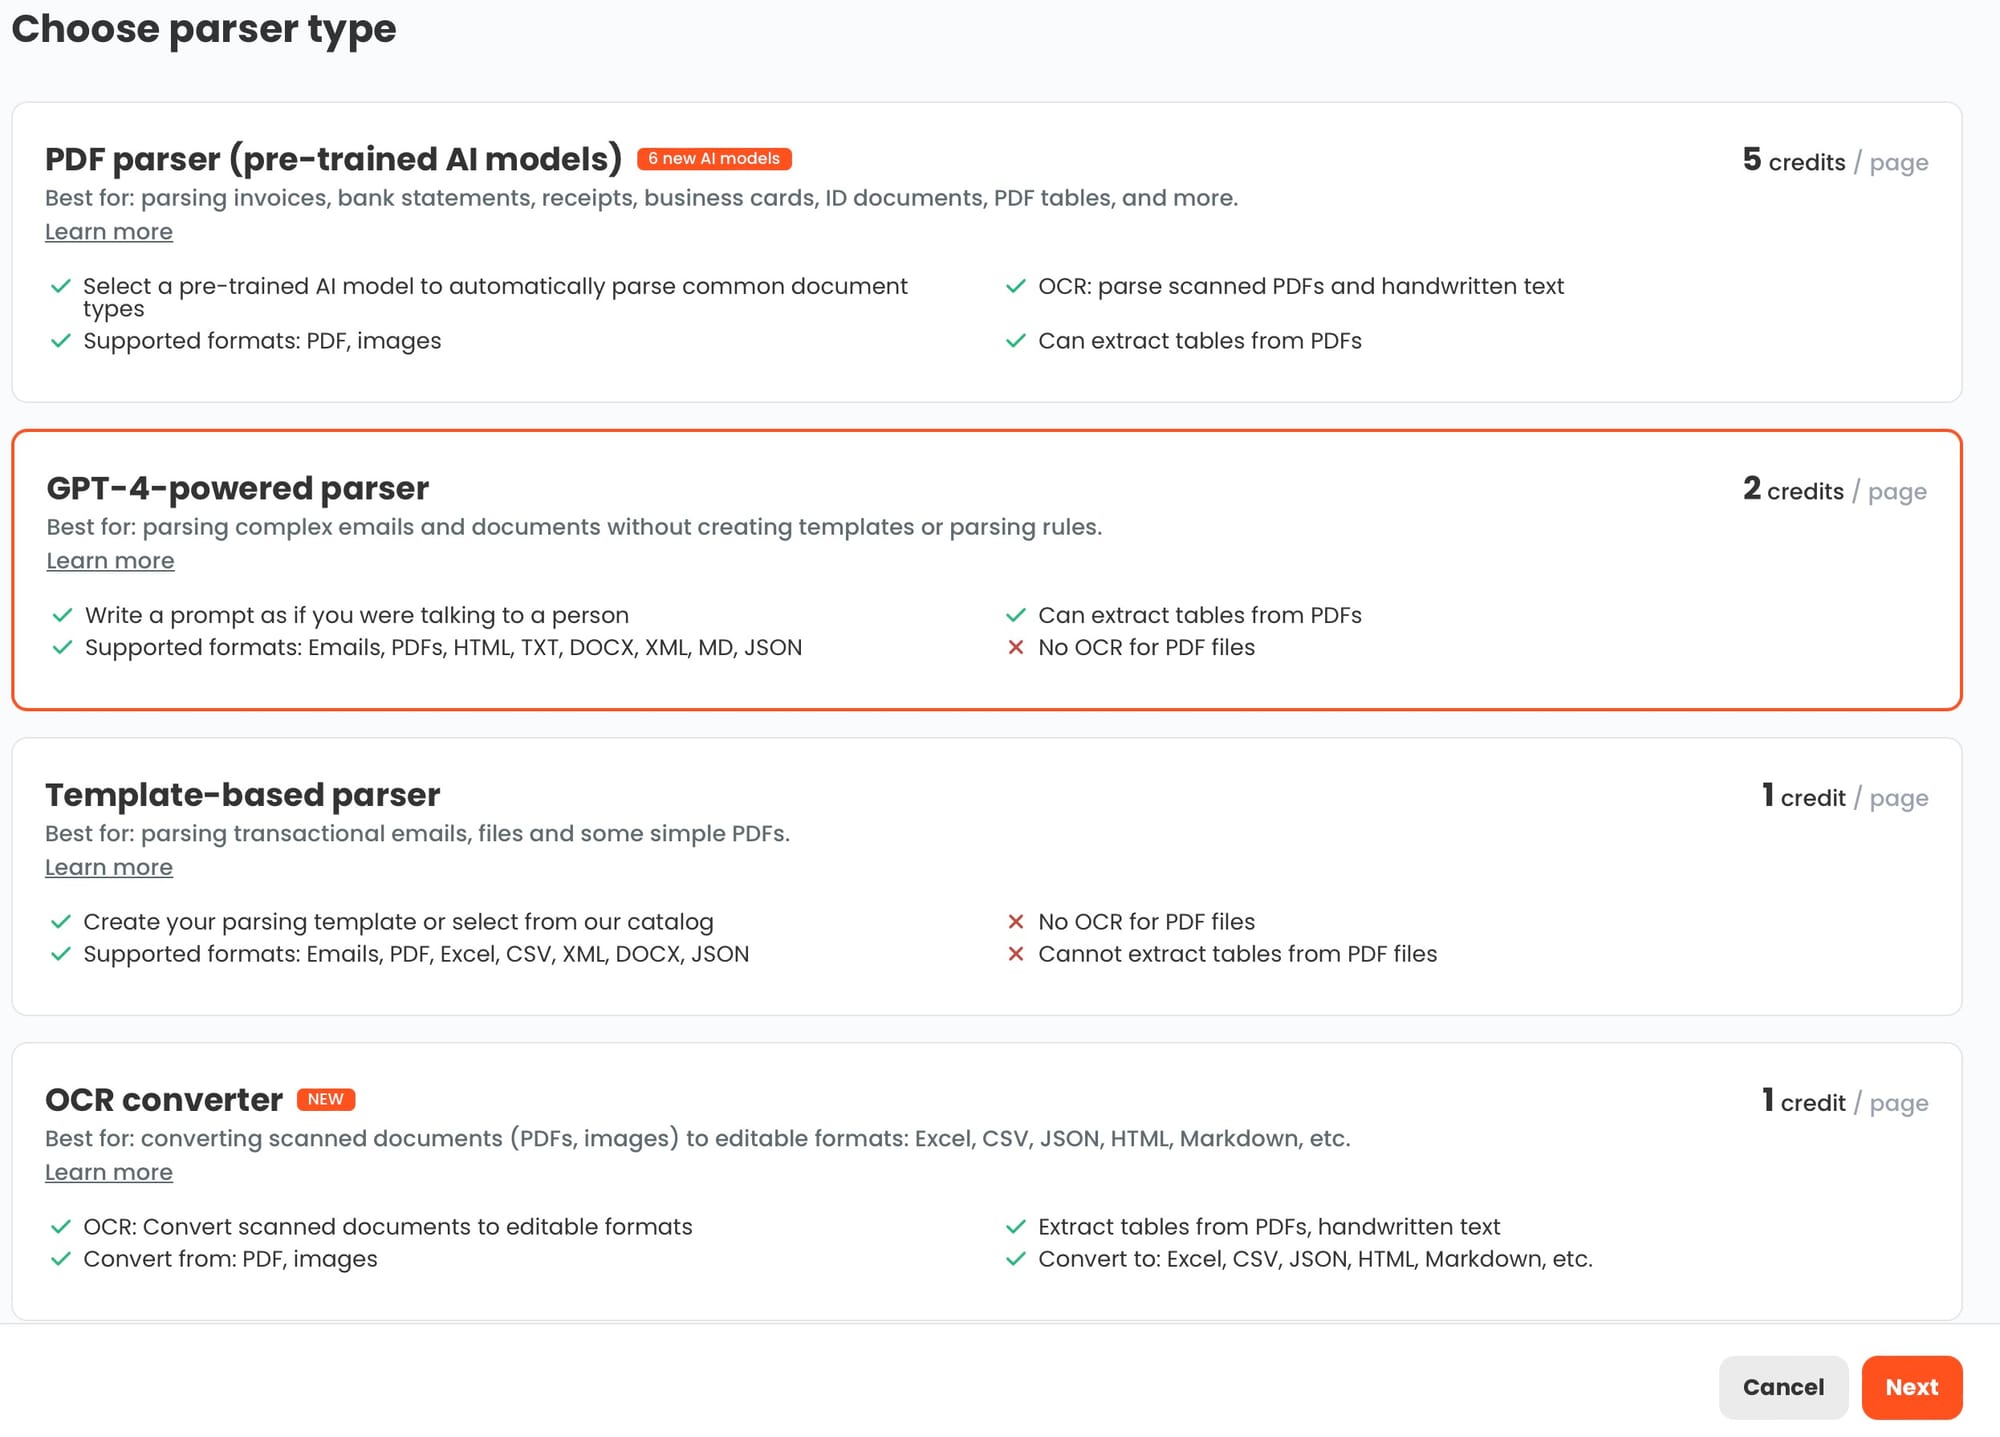Click the 'Choose parser type' heading

(204, 29)
